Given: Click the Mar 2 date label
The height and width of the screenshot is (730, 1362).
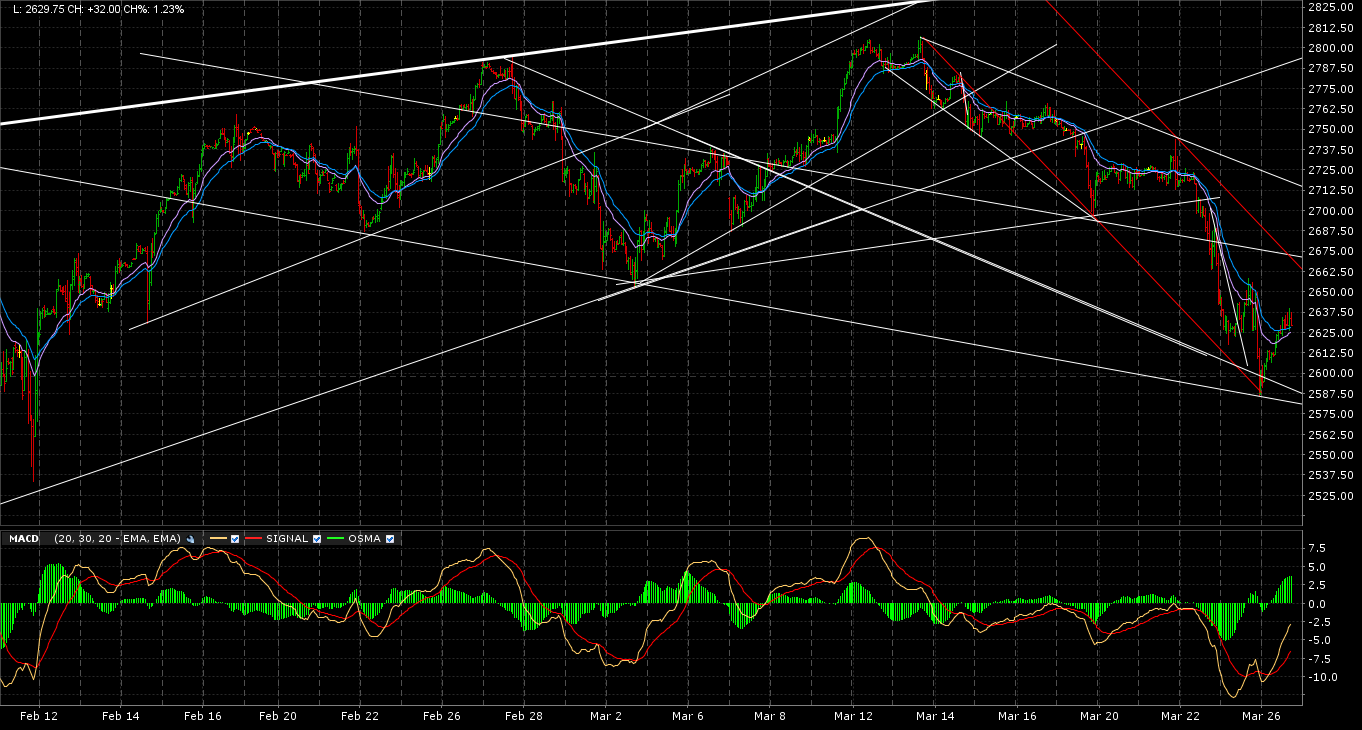Looking at the screenshot, I should (x=606, y=716).
